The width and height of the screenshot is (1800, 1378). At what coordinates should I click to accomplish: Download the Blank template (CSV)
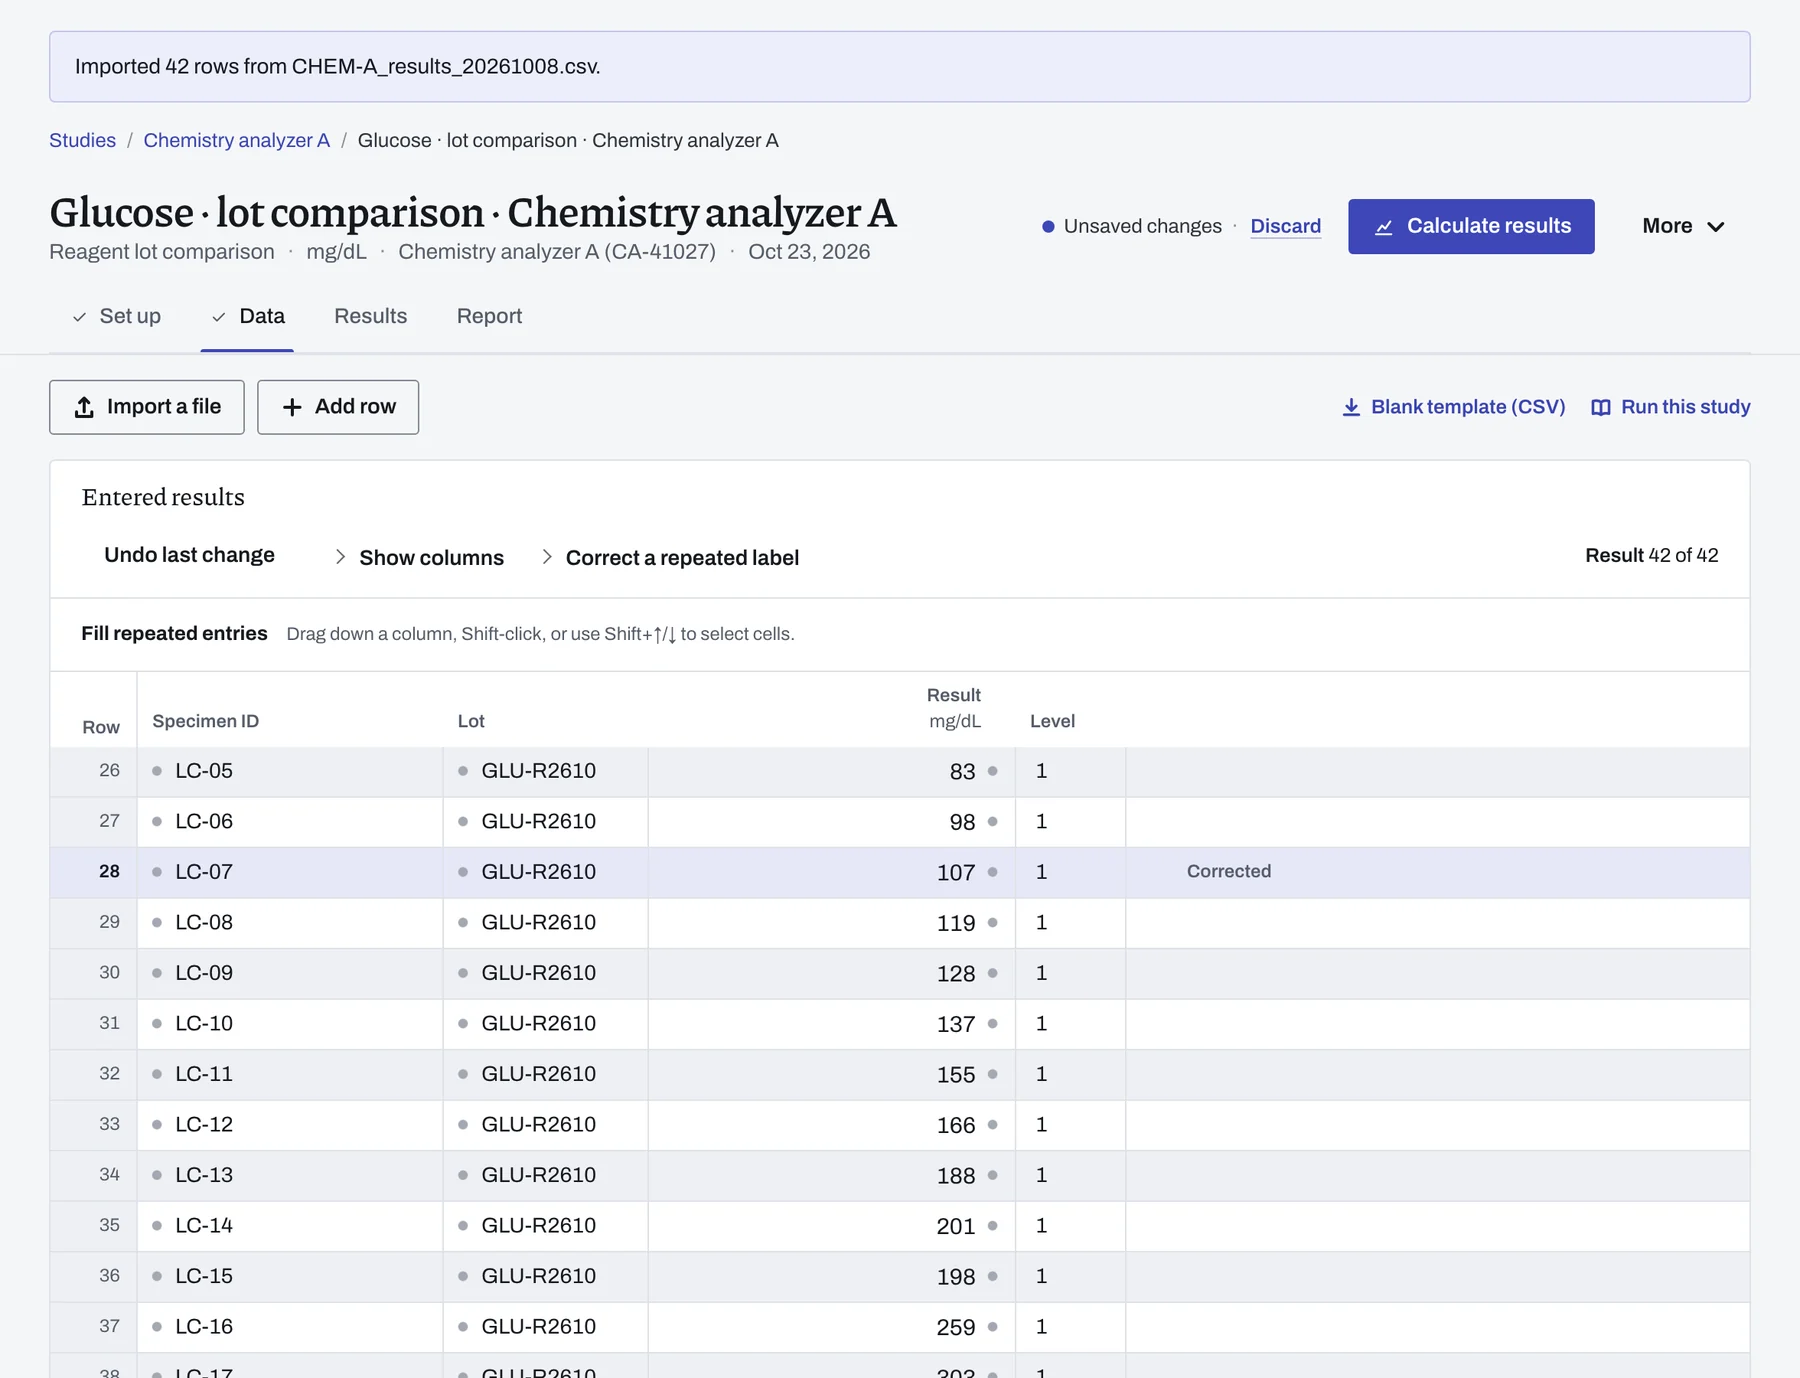pyautogui.click(x=1453, y=407)
